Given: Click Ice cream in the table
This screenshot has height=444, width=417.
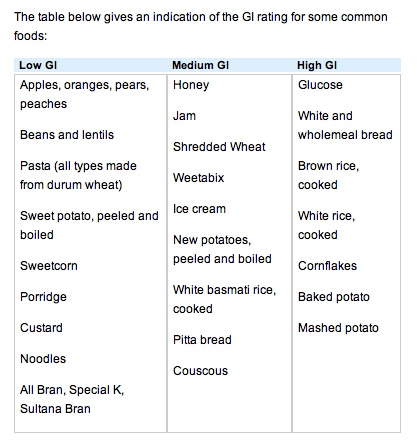Looking at the screenshot, I should tap(199, 209).
